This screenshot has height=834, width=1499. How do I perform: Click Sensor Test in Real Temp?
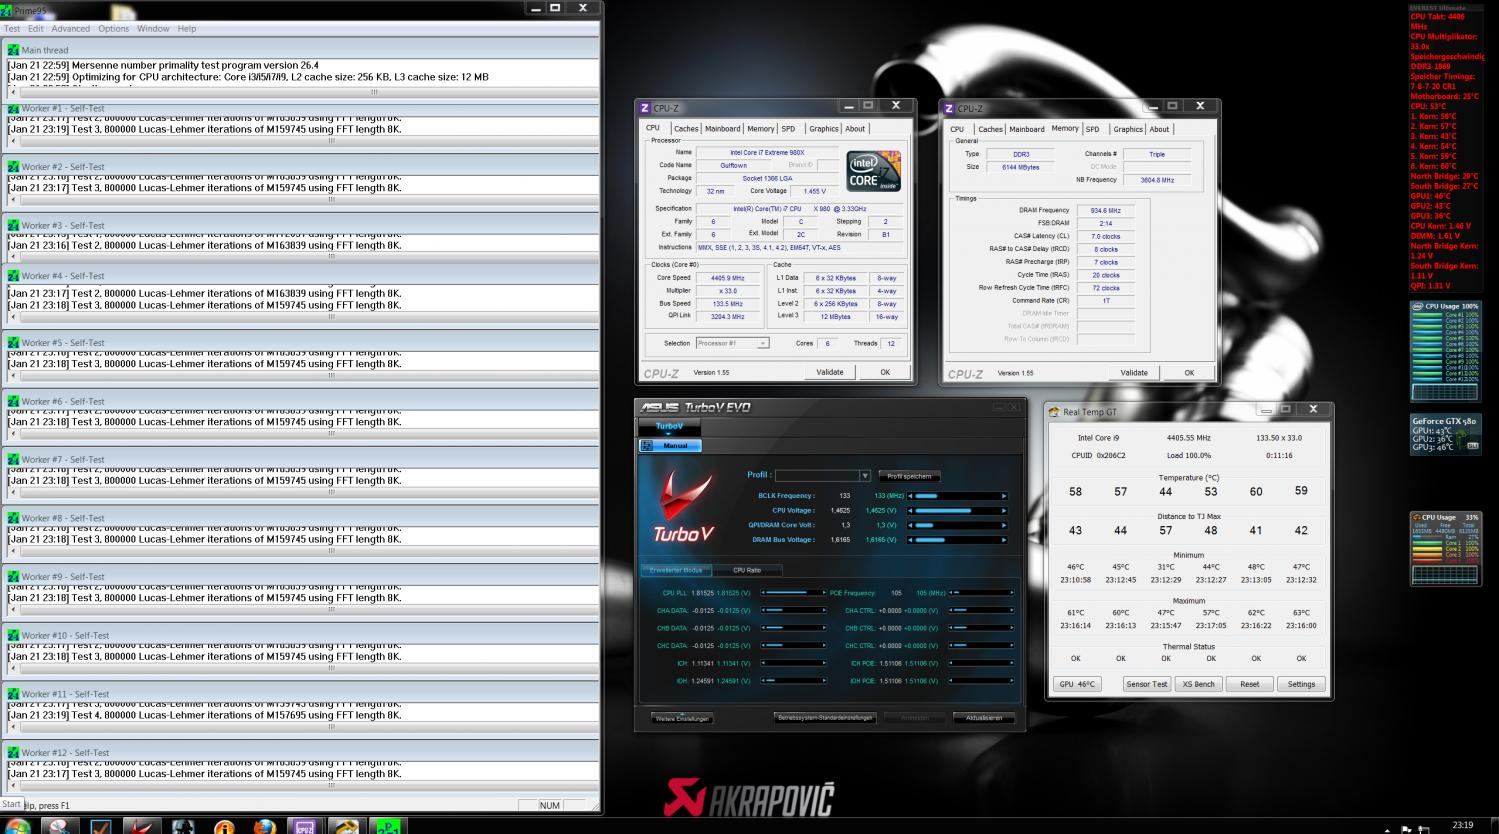[1146, 684]
